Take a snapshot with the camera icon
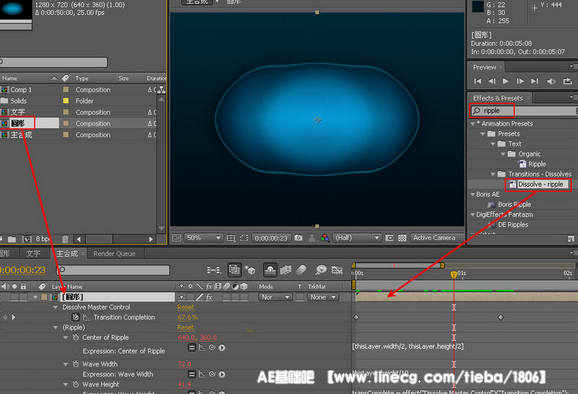The width and height of the screenshot is (578, 394). (x=299, y=238)
